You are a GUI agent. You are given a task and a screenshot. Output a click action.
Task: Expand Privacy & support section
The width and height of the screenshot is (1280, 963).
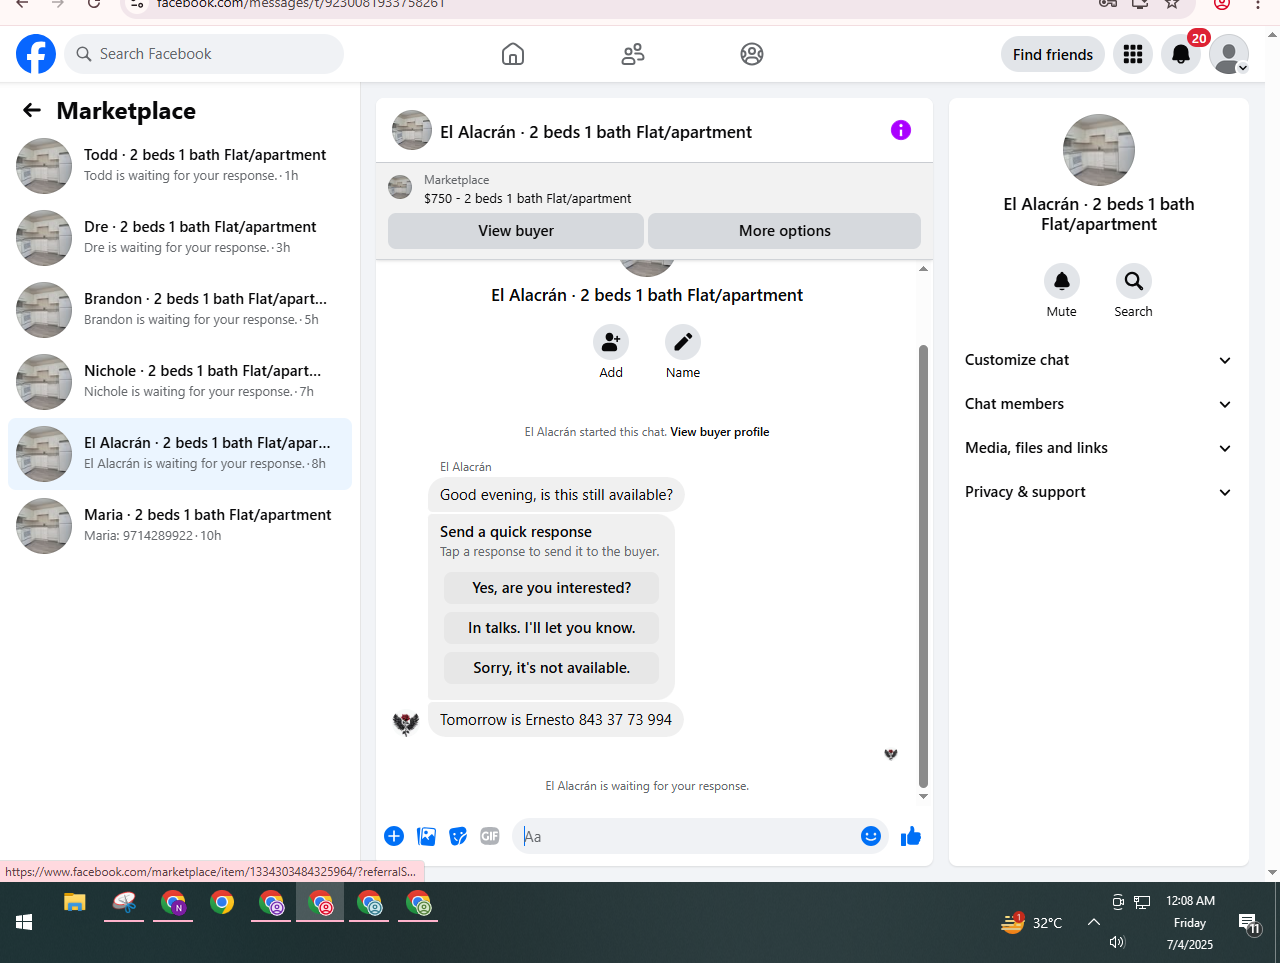1099,492
